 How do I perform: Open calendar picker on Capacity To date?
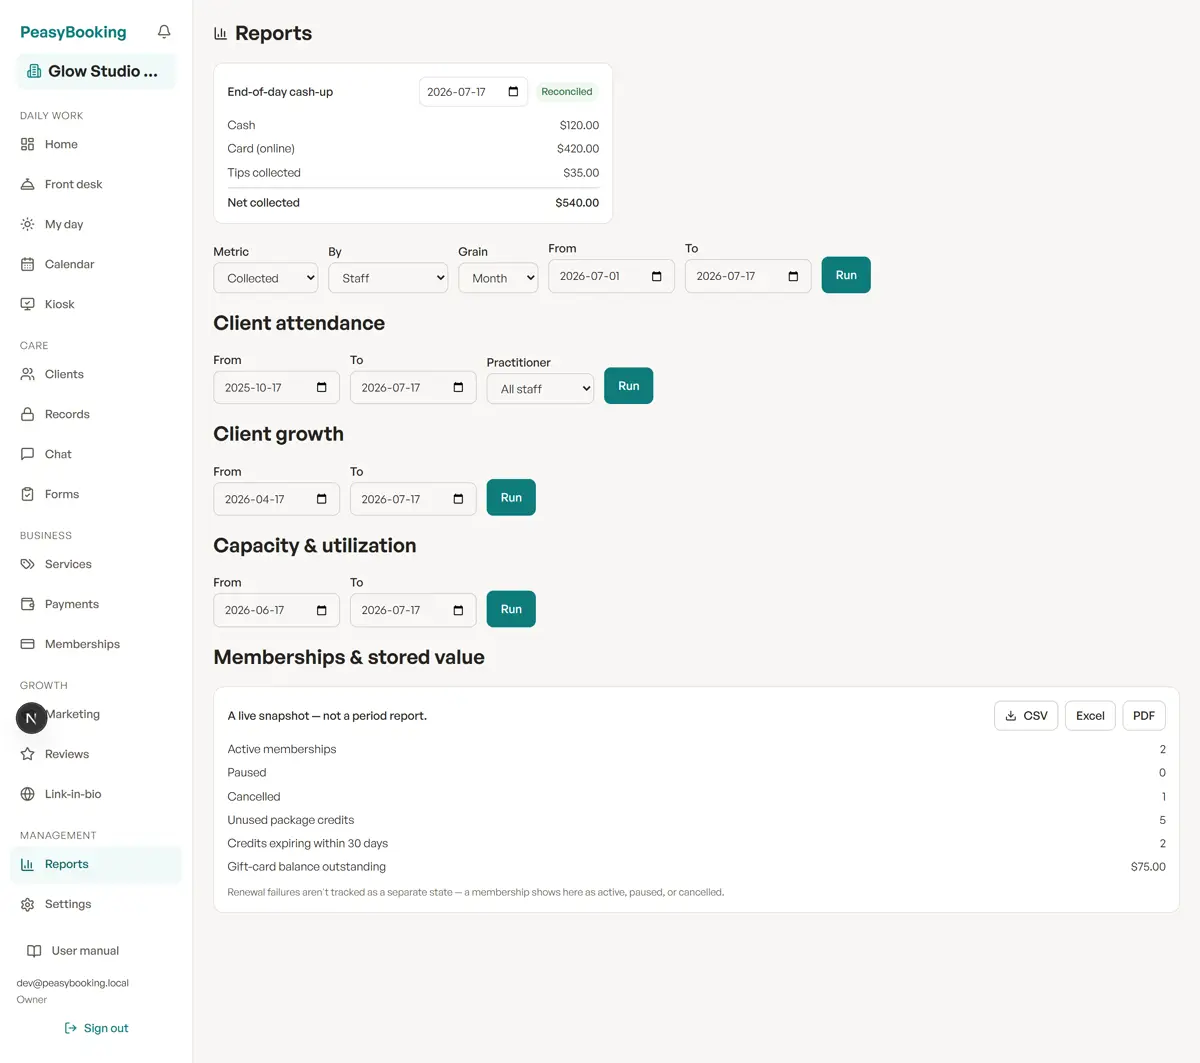coord(458,610)
